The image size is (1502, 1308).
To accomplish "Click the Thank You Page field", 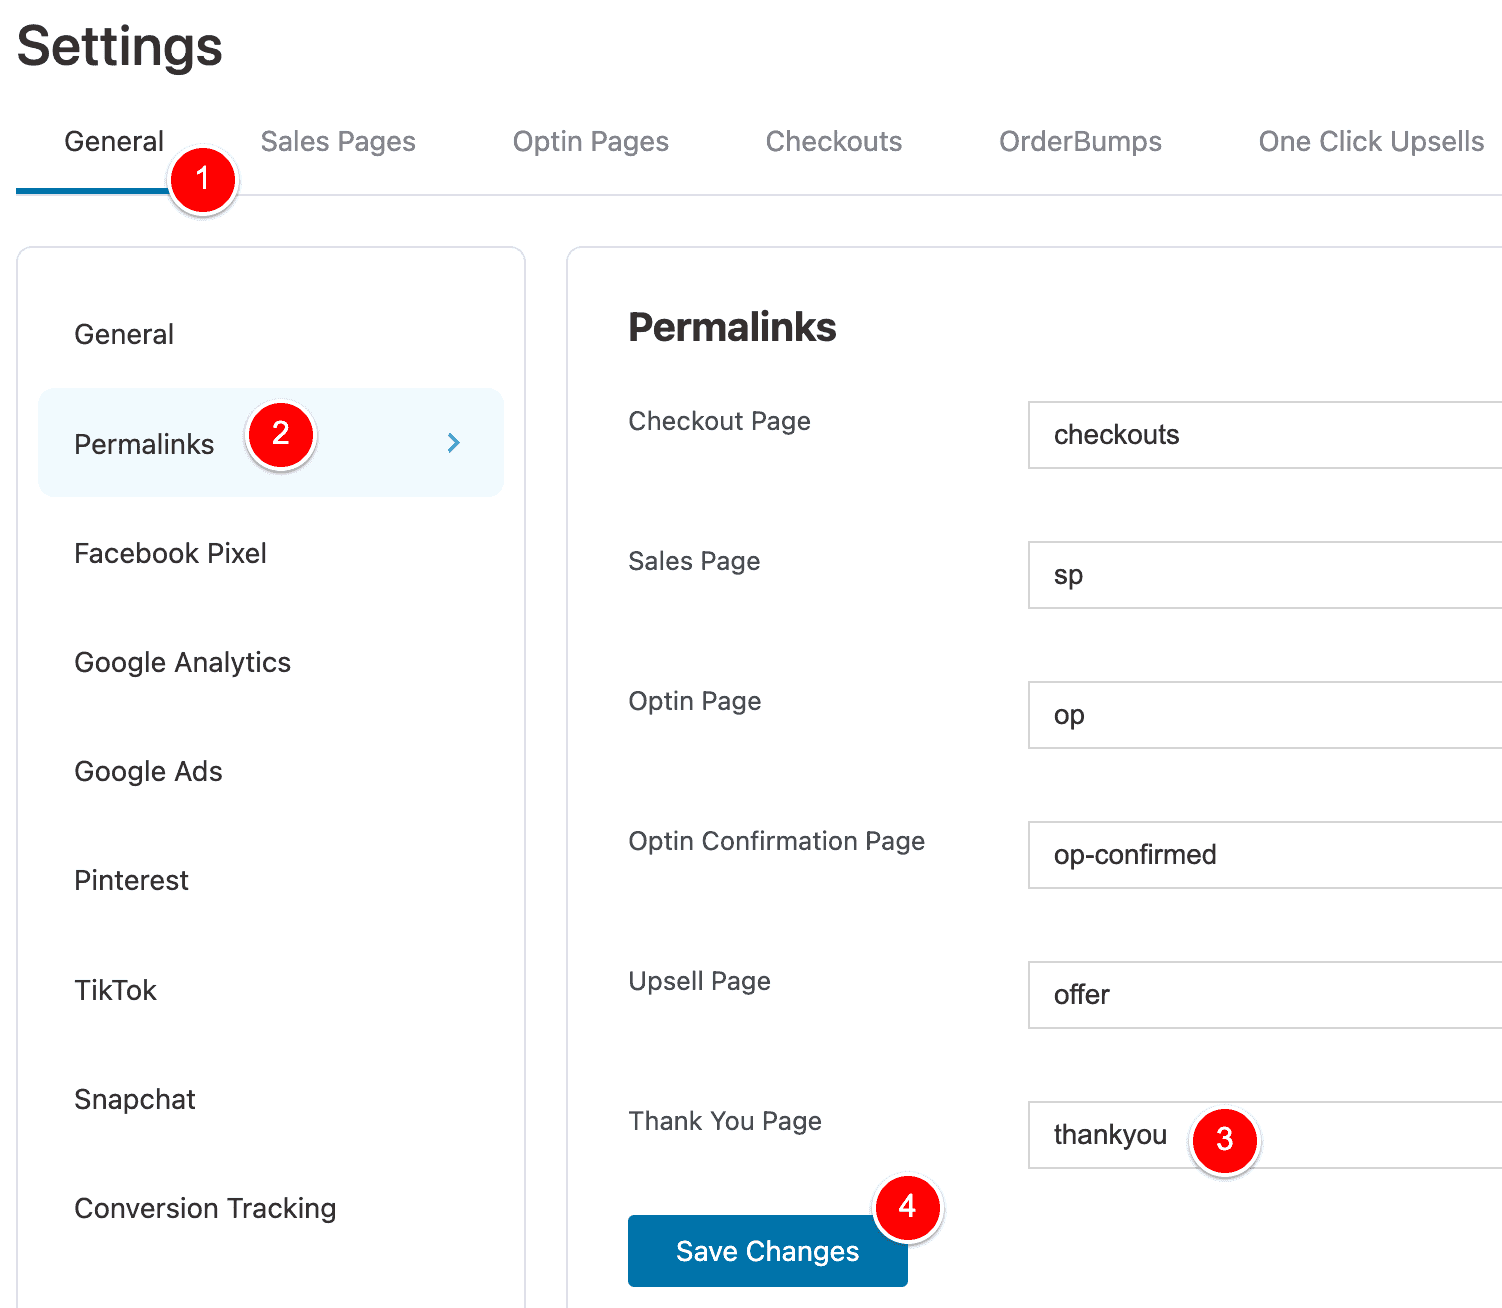I will (x=1265, y=1135).
